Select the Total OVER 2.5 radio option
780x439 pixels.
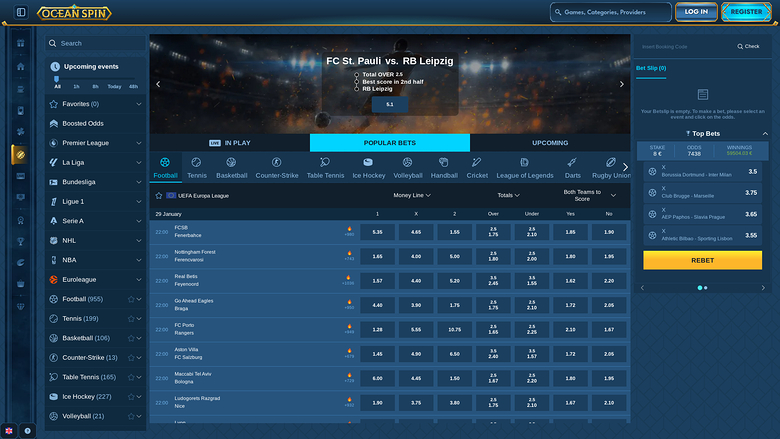coord(356,75)
